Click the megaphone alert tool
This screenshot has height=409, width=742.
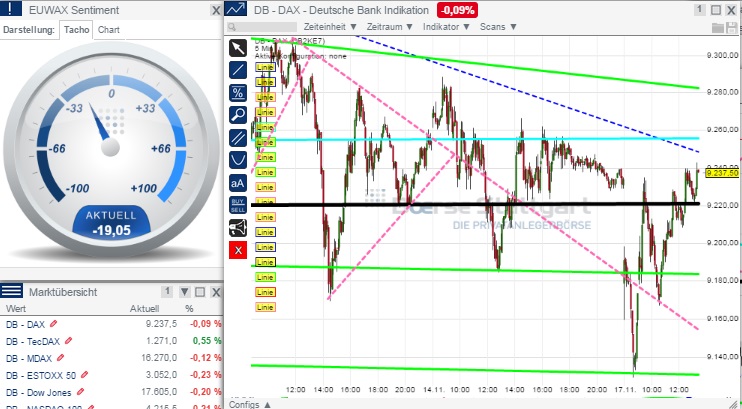point(238,228)
